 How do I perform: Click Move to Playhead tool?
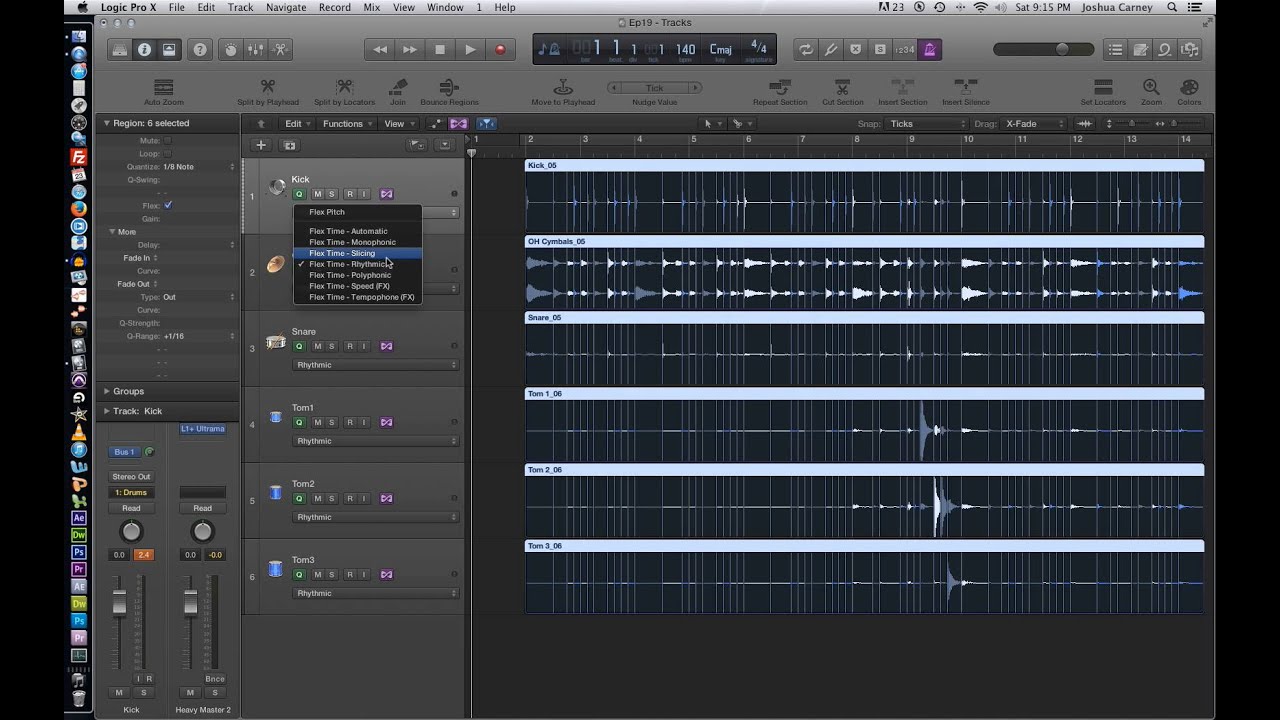(563, 92)
